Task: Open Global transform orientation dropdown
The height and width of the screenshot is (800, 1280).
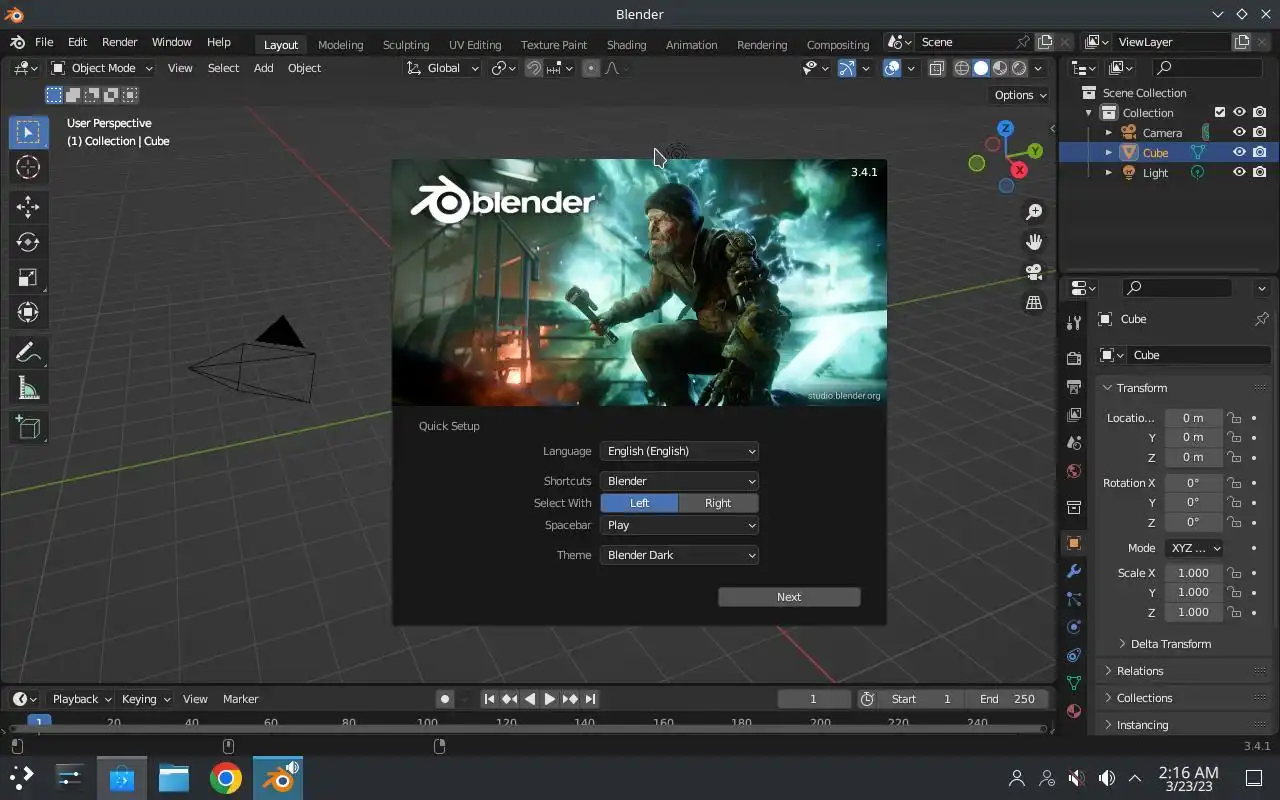Action: [442, 68]
